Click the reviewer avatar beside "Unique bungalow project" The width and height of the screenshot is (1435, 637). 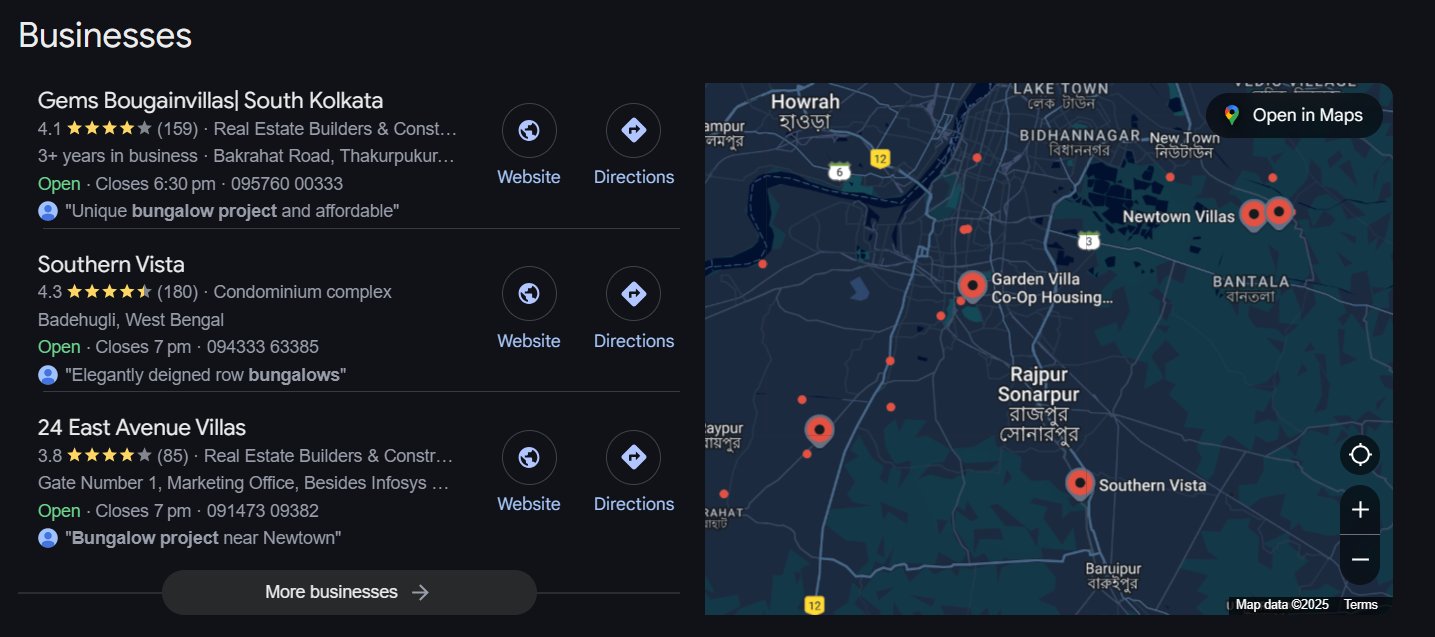click(x=48, y=211)
